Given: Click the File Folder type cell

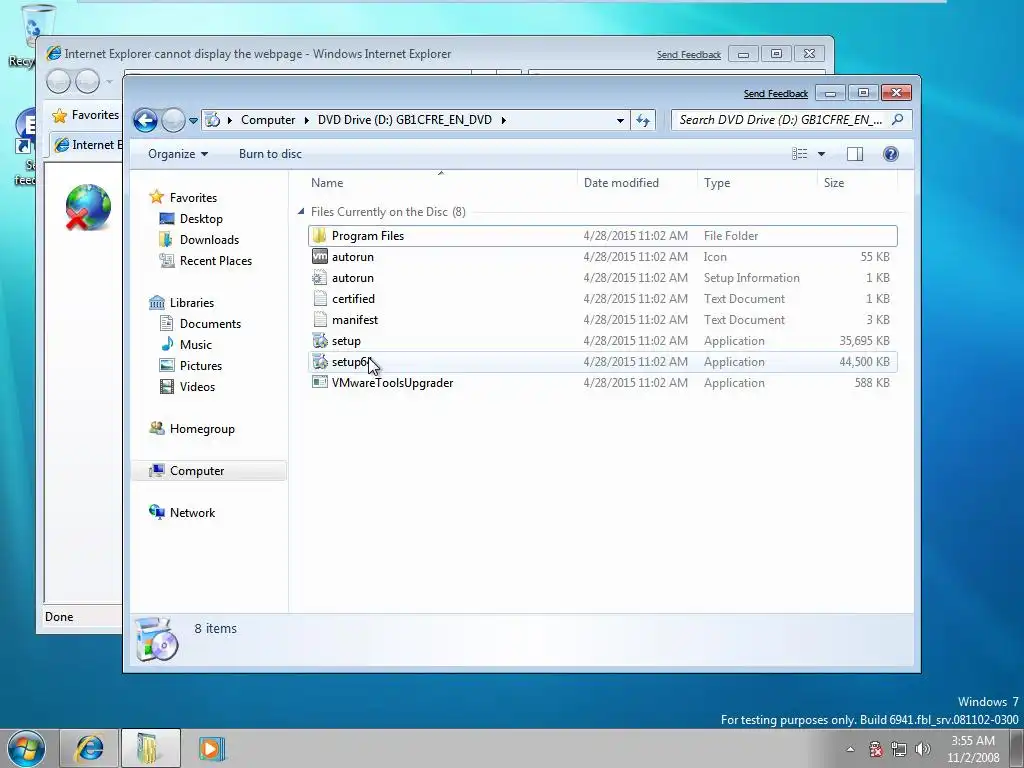Looking at the screenshot, I should tap(731, 236).
